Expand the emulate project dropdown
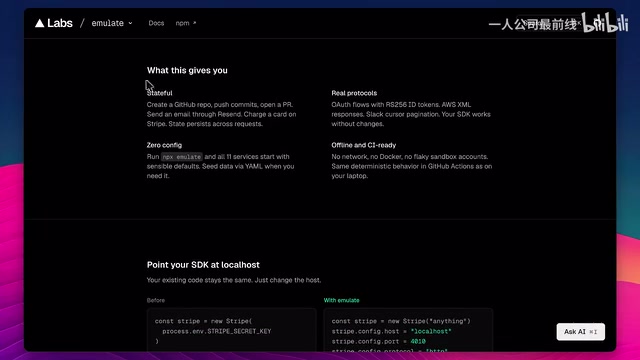The width and height of the screenshot is (640, 360). click(x=112, y=23)
